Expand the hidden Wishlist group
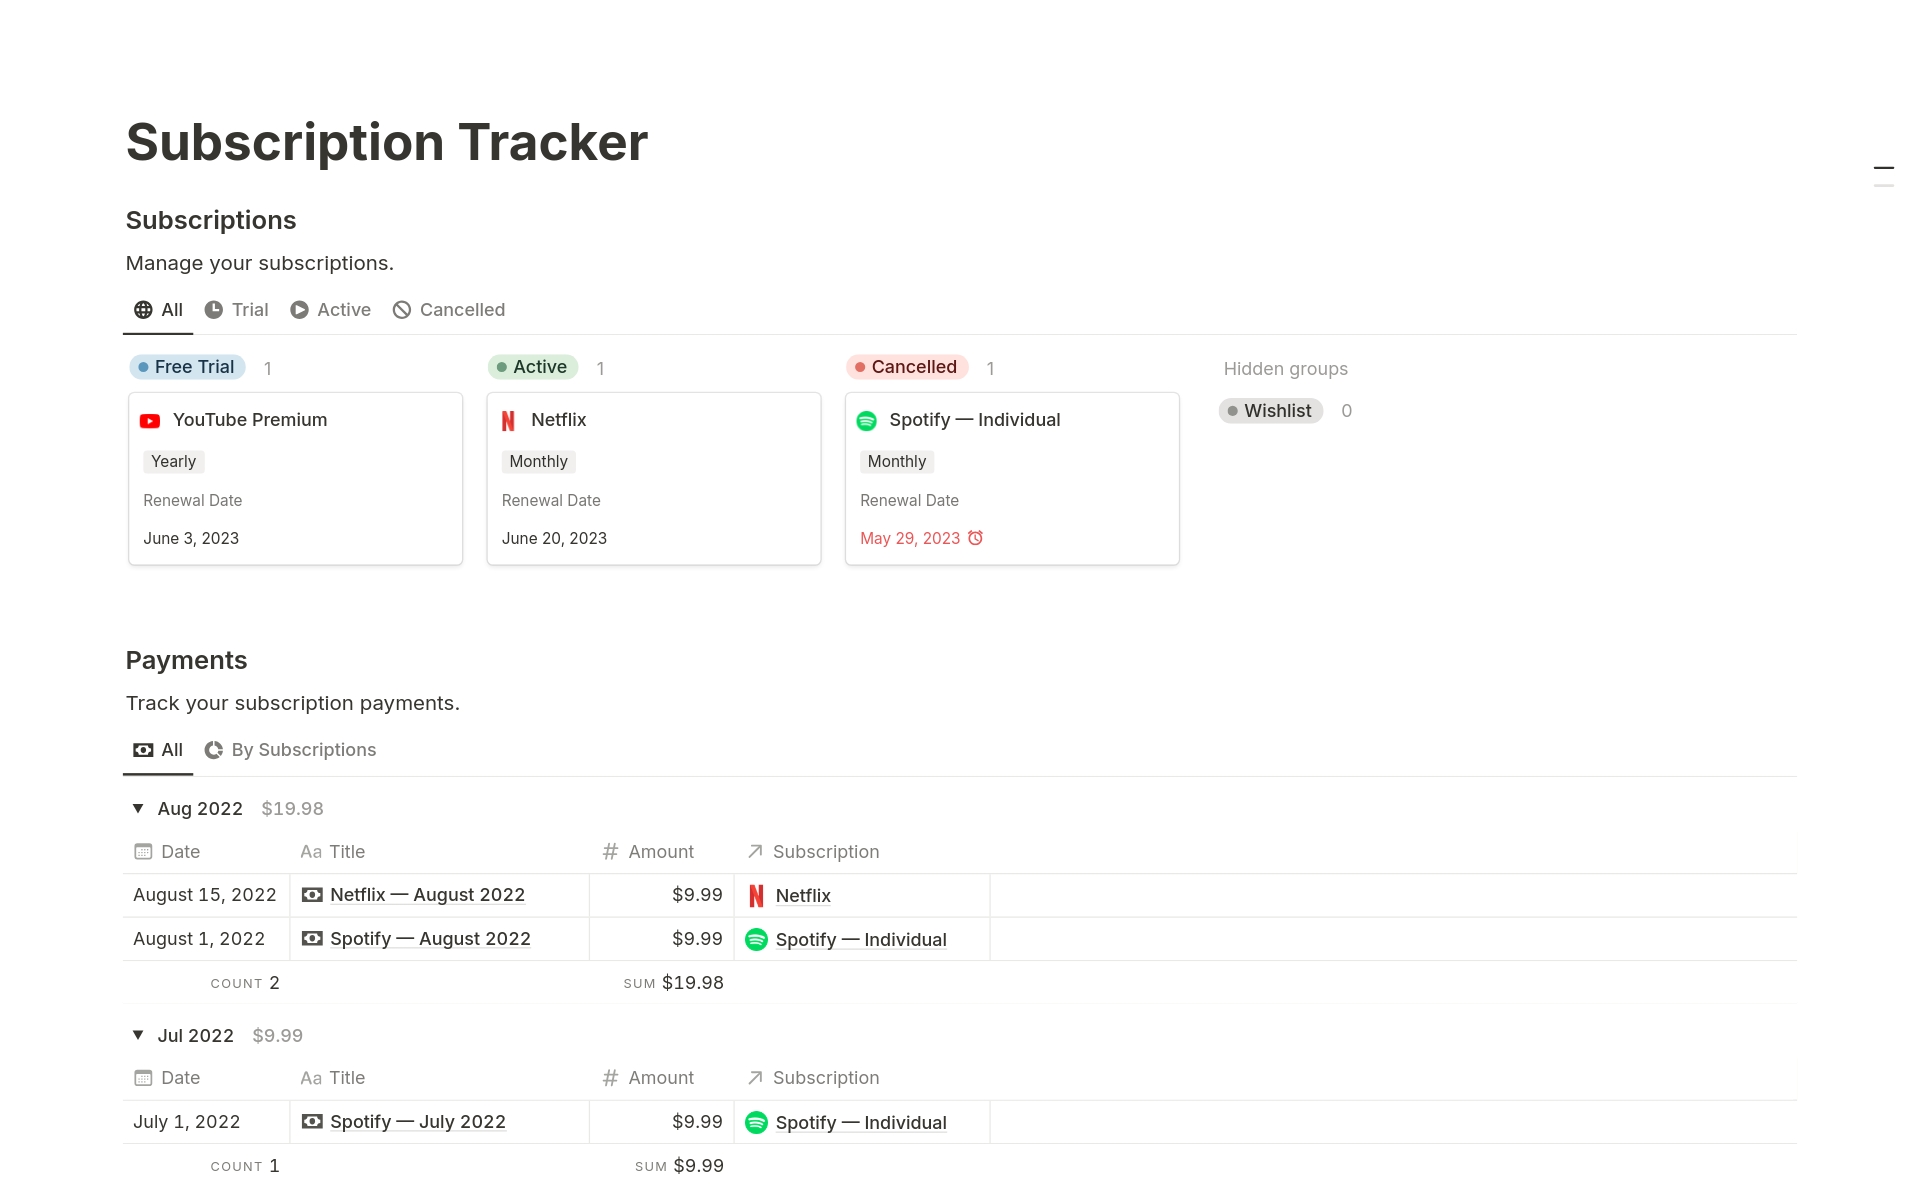This screenshot has height=1199, width=1920. pyautogui.click(x=1270, y=411)
